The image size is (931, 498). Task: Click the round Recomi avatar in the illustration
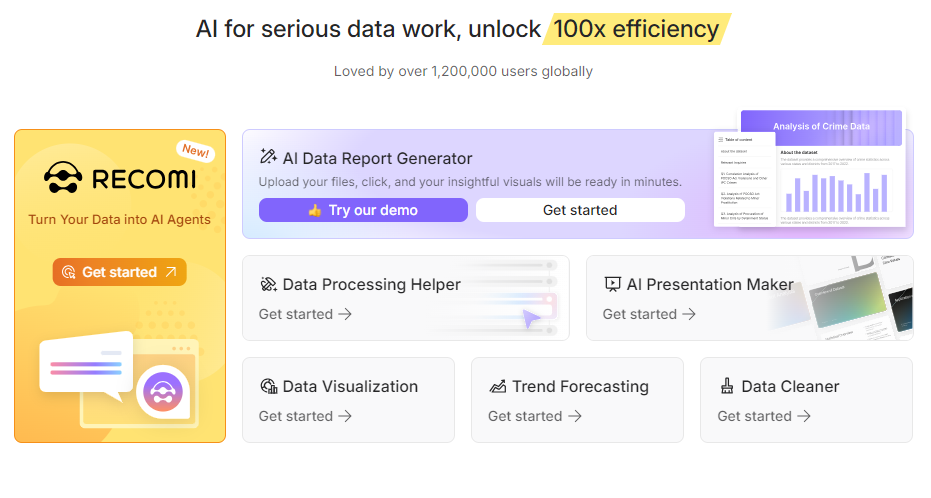(163, 392)
